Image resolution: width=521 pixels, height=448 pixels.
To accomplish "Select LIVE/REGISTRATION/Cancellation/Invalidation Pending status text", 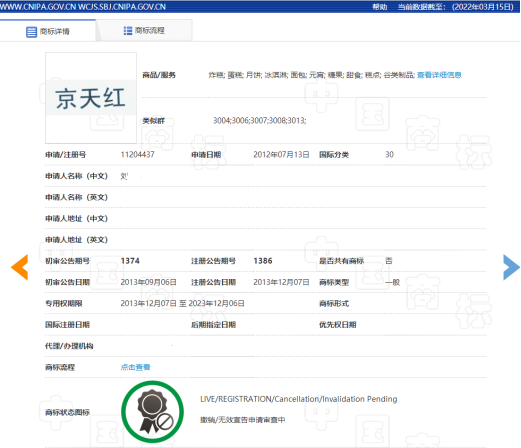I will 299,399.
